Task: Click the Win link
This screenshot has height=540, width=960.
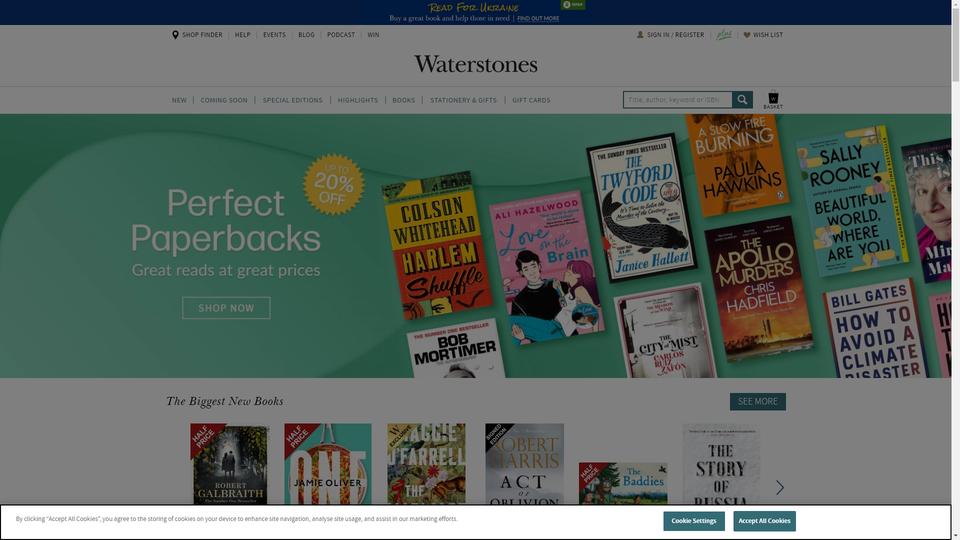Action: 373,35
